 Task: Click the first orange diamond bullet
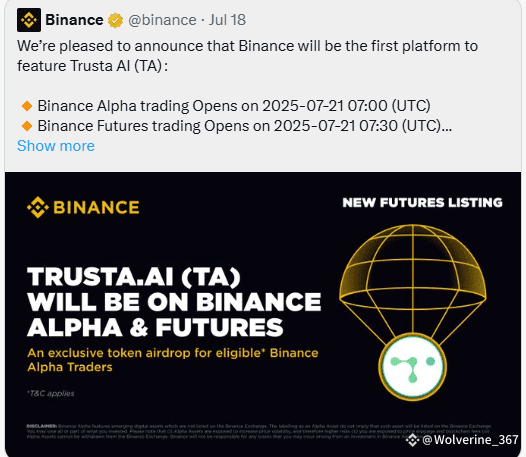coord(27,106)
